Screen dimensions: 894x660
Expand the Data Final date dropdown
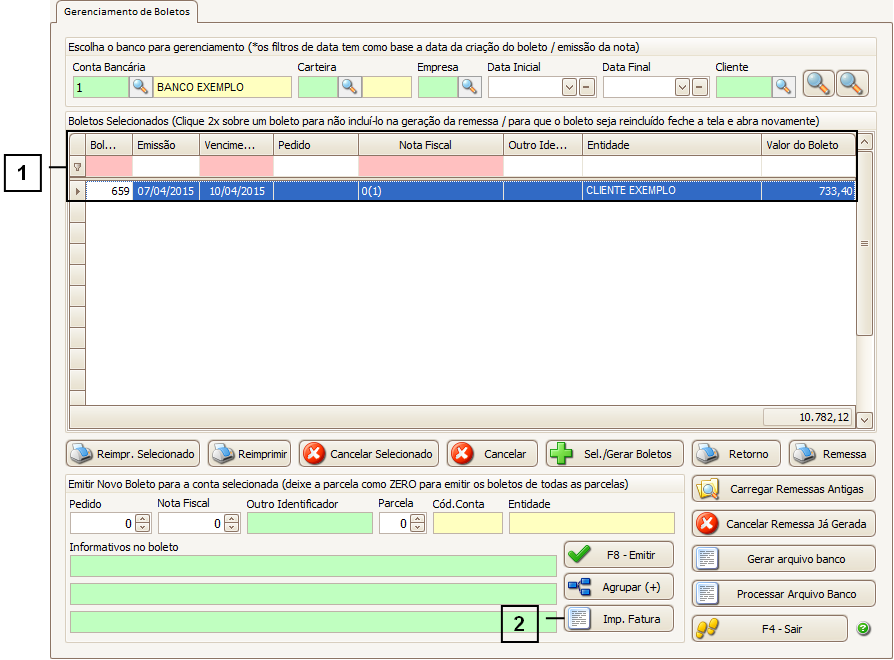click(683, 87)
